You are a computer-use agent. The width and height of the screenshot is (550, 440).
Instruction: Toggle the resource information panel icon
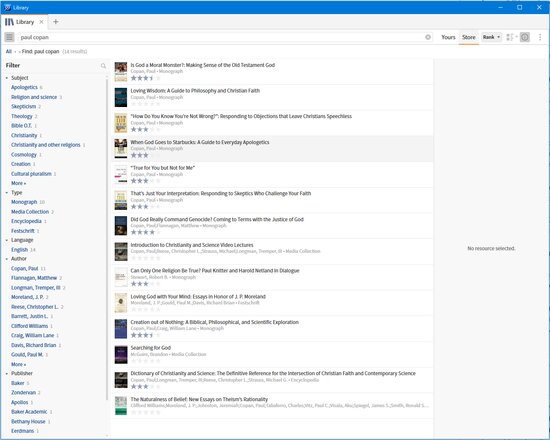coord(525,37)
